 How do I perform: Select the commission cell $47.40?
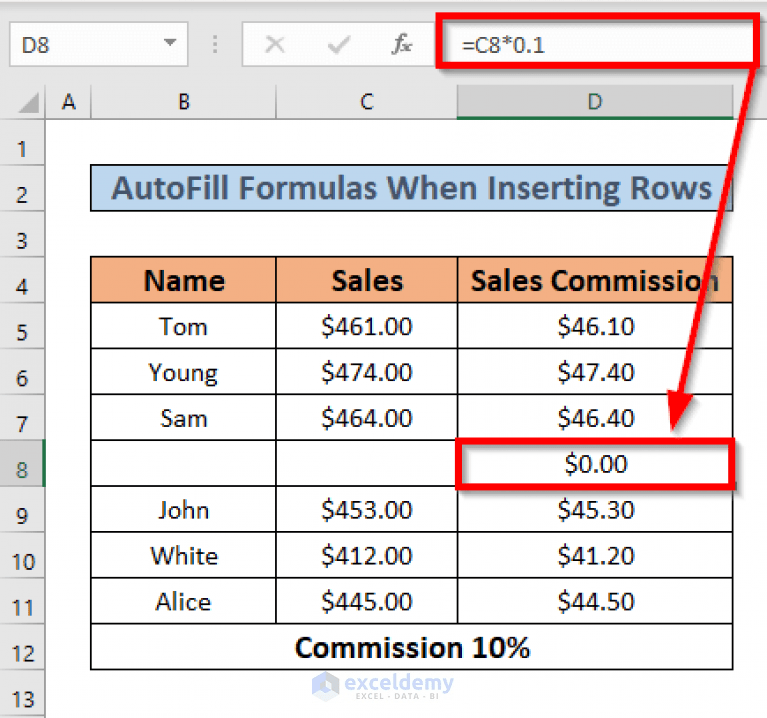595,371
